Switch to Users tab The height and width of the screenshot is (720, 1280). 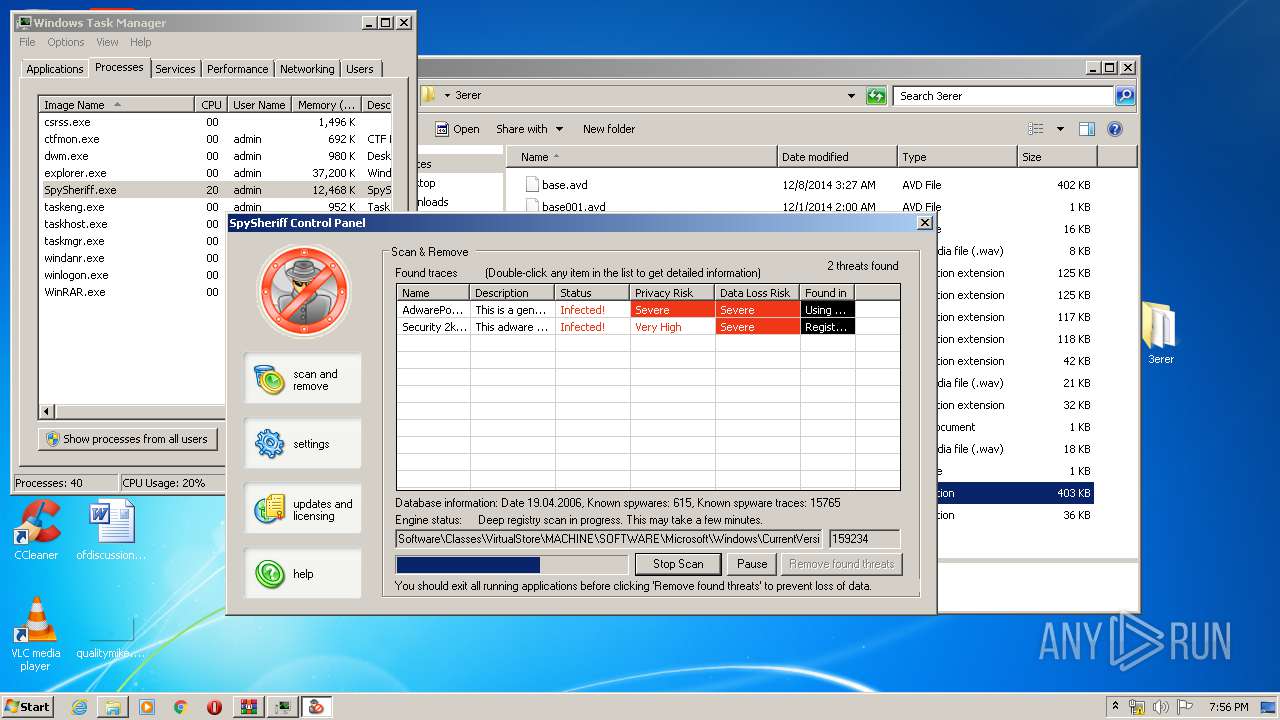tap(360, 69)
